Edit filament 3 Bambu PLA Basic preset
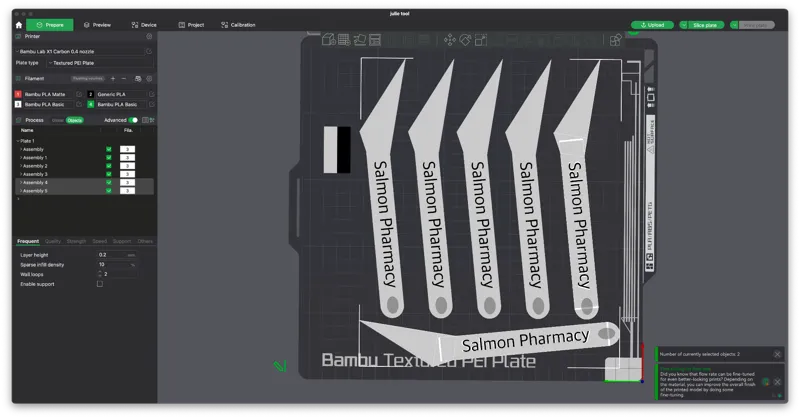Viewport: 800px width, 418px height. point(79,104)
